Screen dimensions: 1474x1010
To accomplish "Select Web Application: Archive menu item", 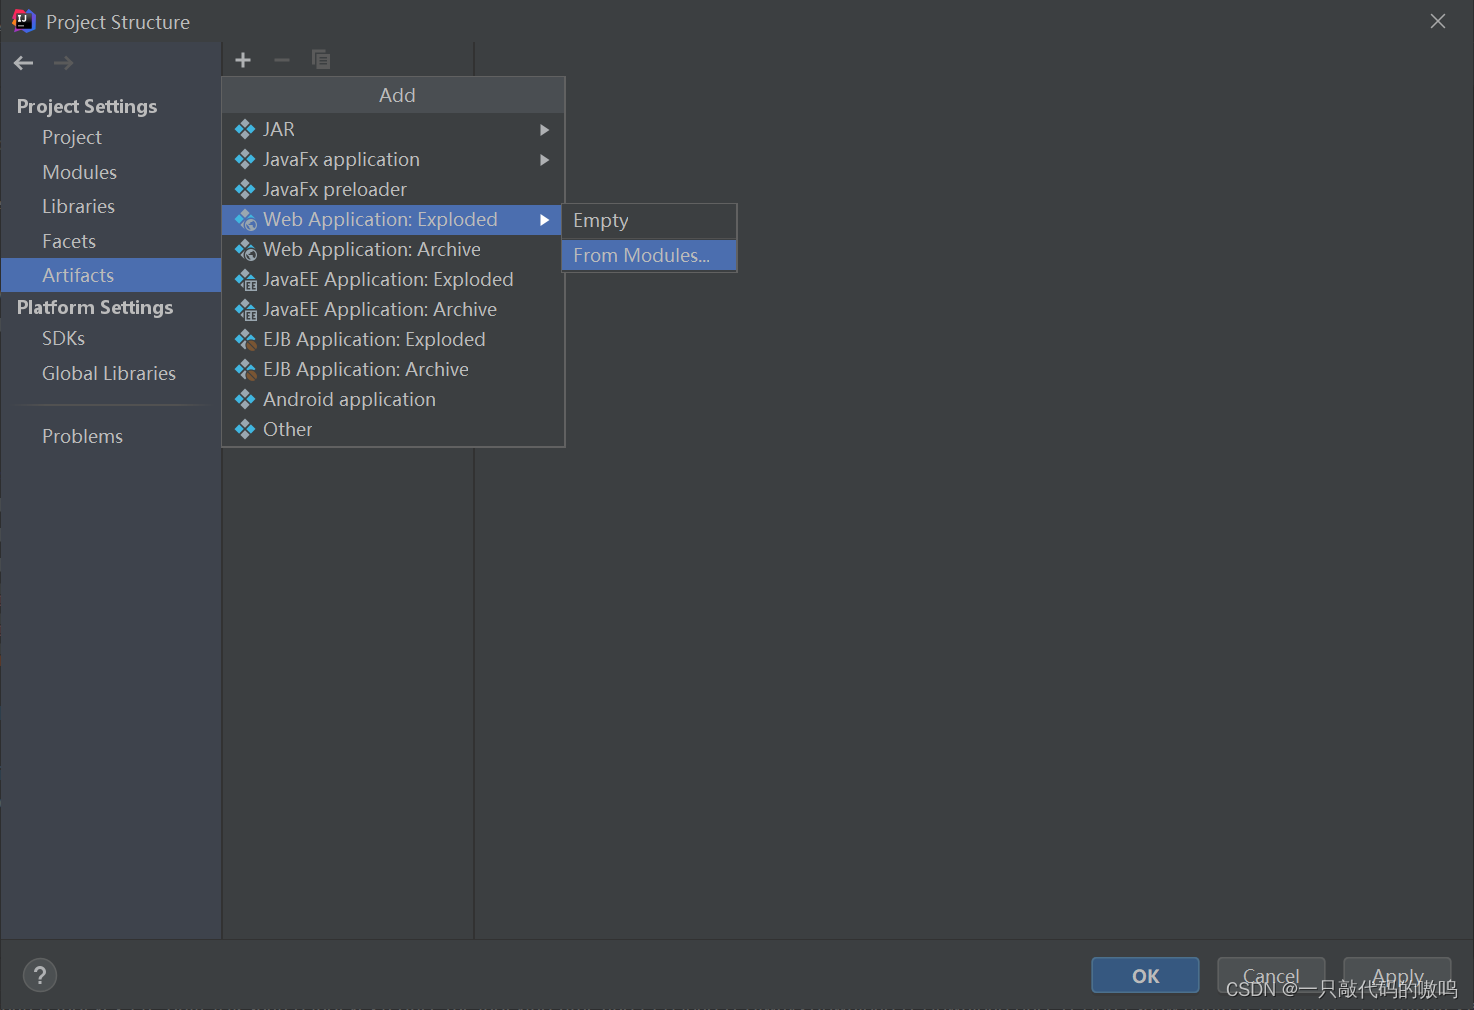I will pyautogui.click(x=393, y=249).
